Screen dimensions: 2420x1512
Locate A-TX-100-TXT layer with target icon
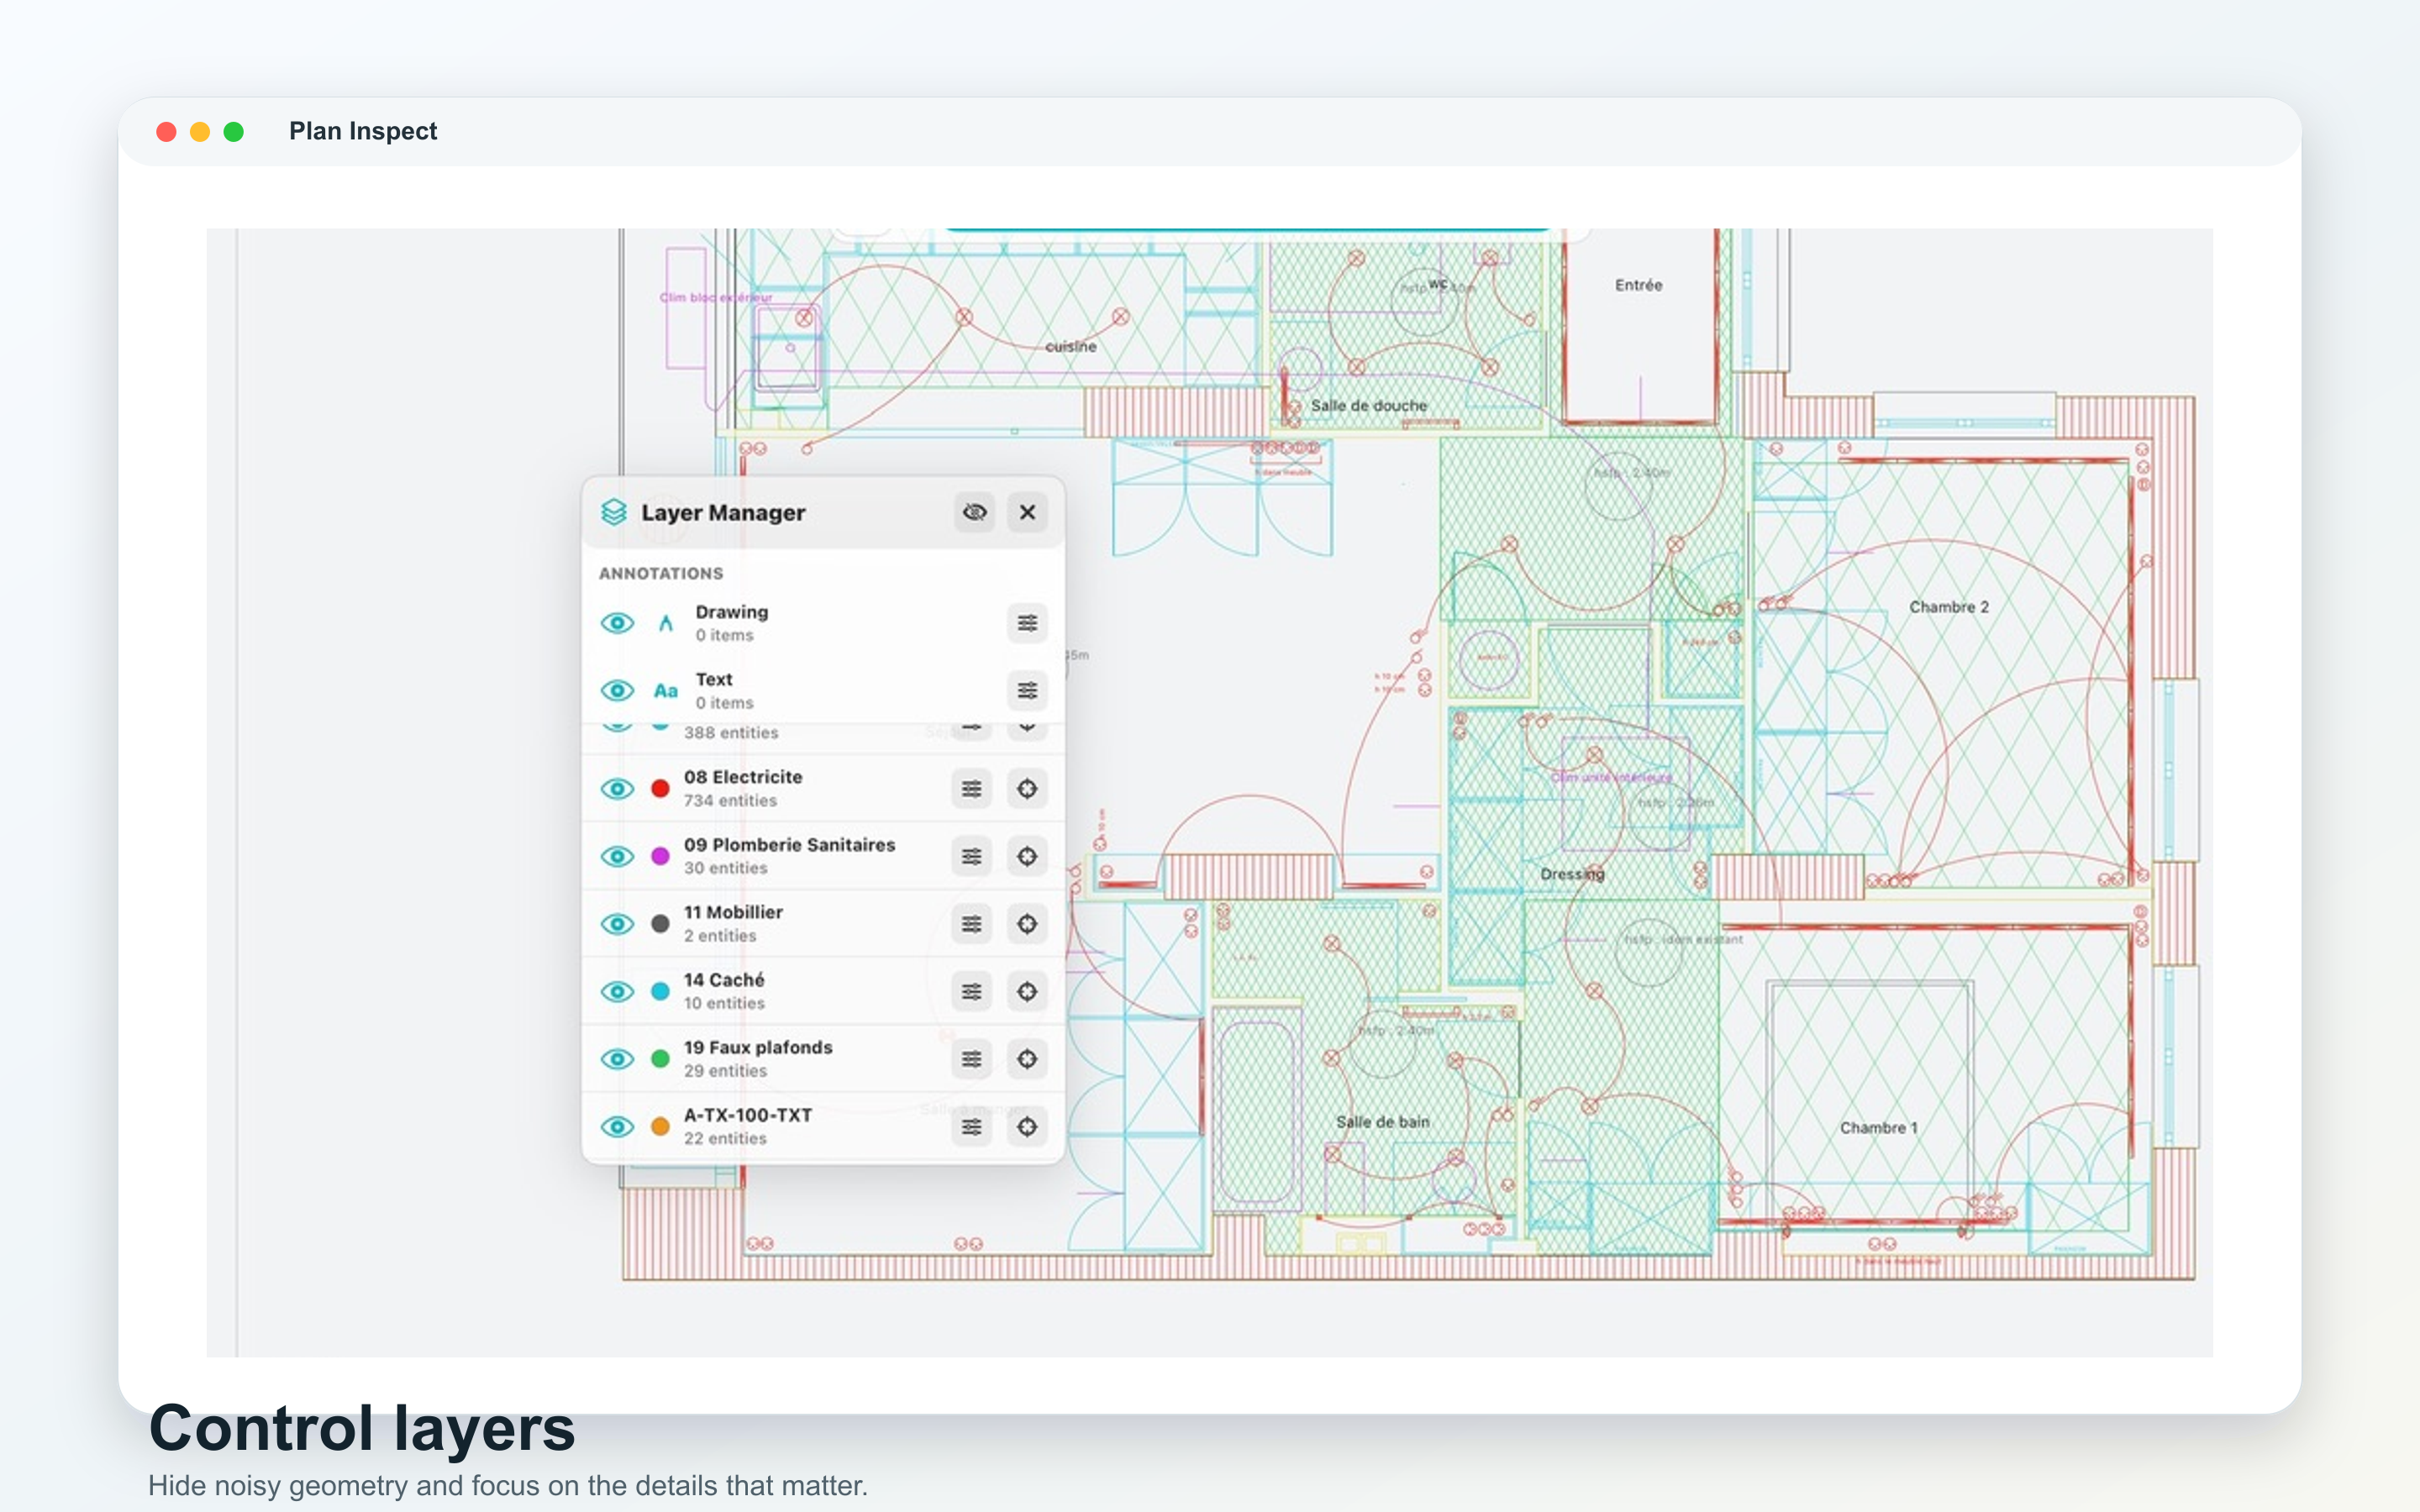click(1027, 1127)
